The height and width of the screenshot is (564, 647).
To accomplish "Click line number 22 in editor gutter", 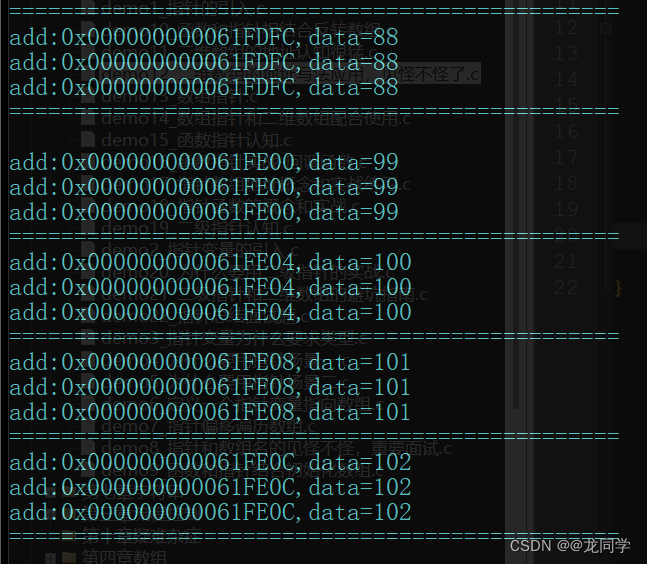I will pyautogui.click(x=566, y=288).
